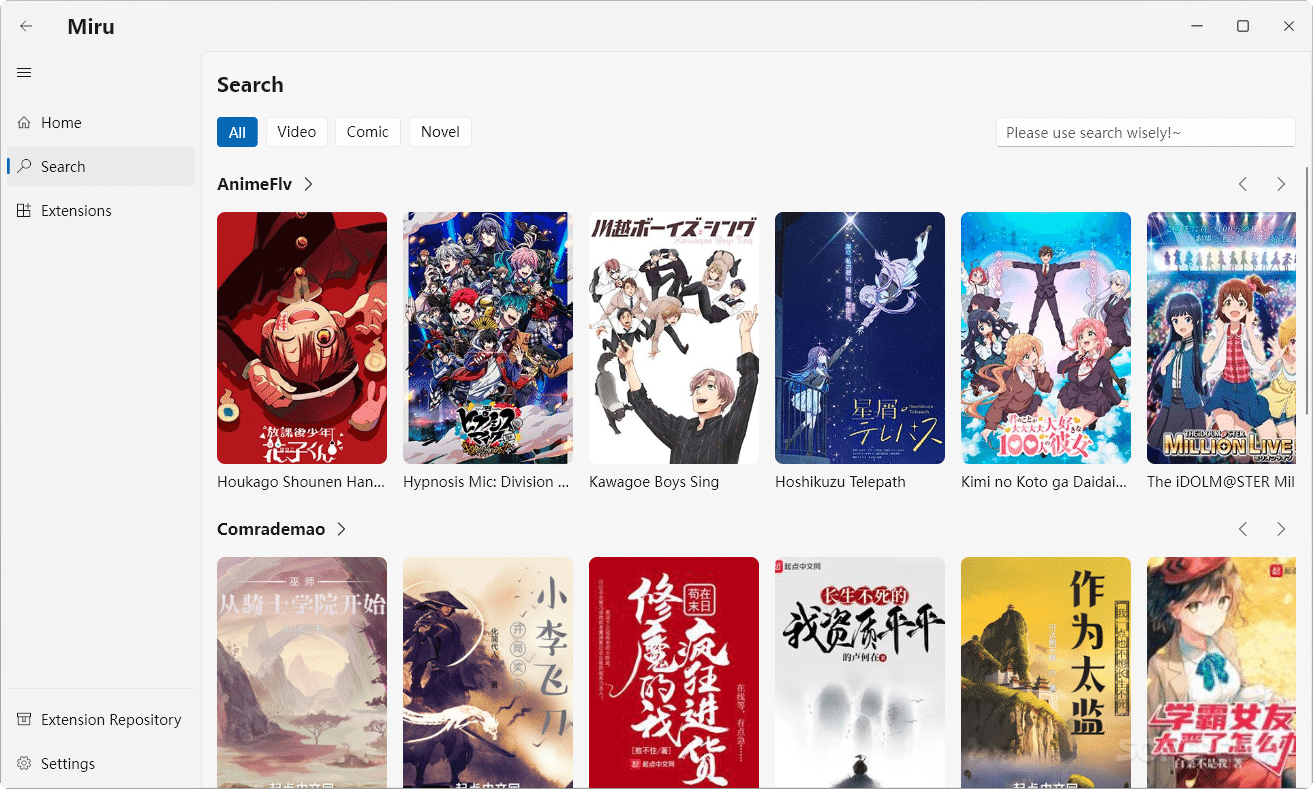Minimize the Miru window
Viewport: 1313px width, 789px height.
[x=1197, y=26]
